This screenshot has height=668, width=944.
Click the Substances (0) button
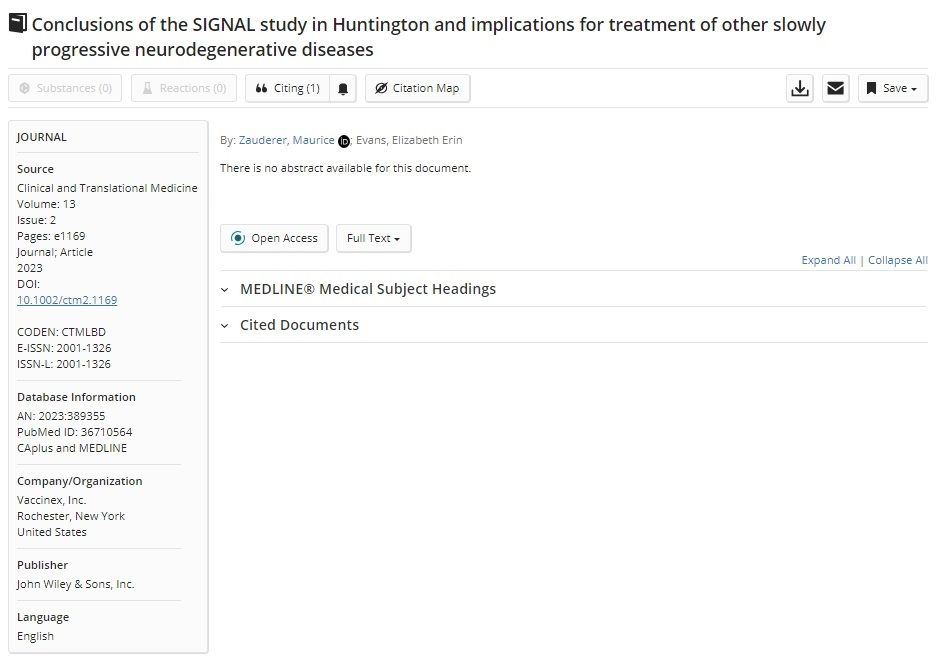coord(65,88)
